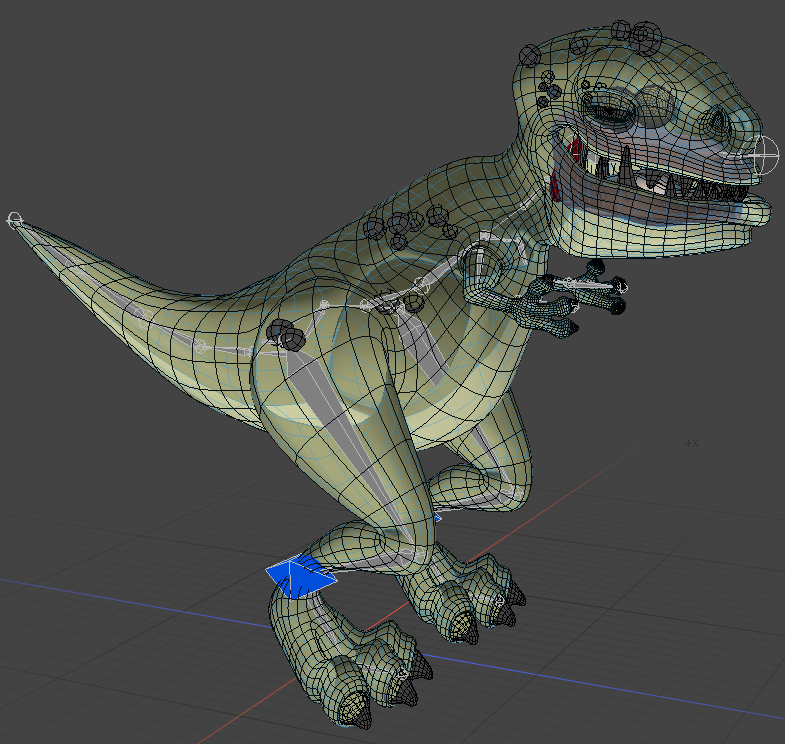Click the crosshair circle control at the snout

pyautogui.click(x=765, y=154)
